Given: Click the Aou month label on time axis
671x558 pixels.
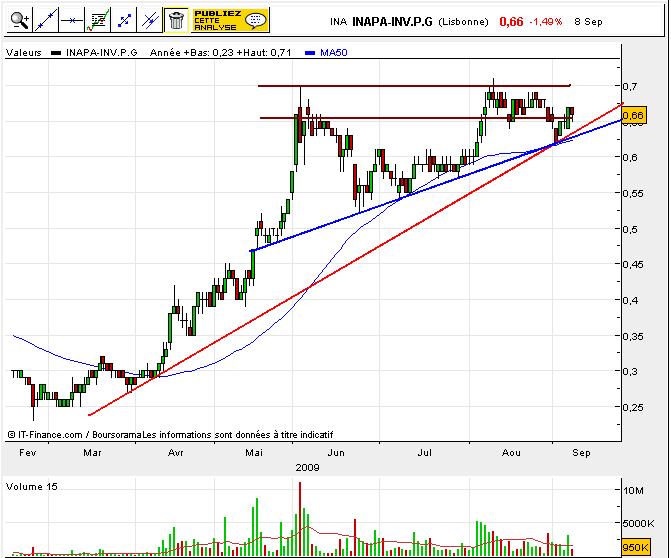Looking at the screenshot, I should click(511, 452).
